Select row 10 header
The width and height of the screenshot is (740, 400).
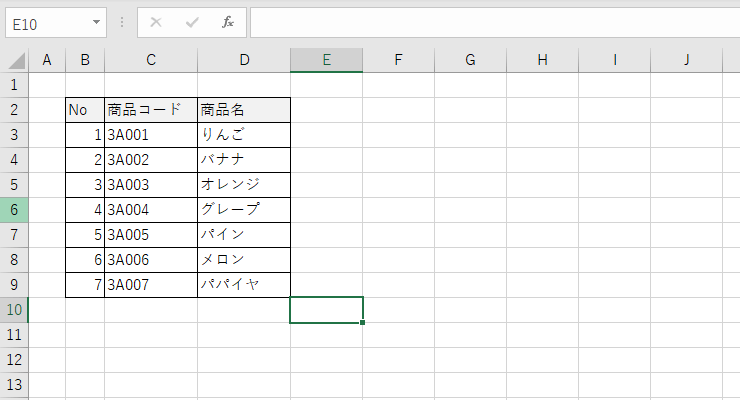pyautogui.click(x=14, y=310)
